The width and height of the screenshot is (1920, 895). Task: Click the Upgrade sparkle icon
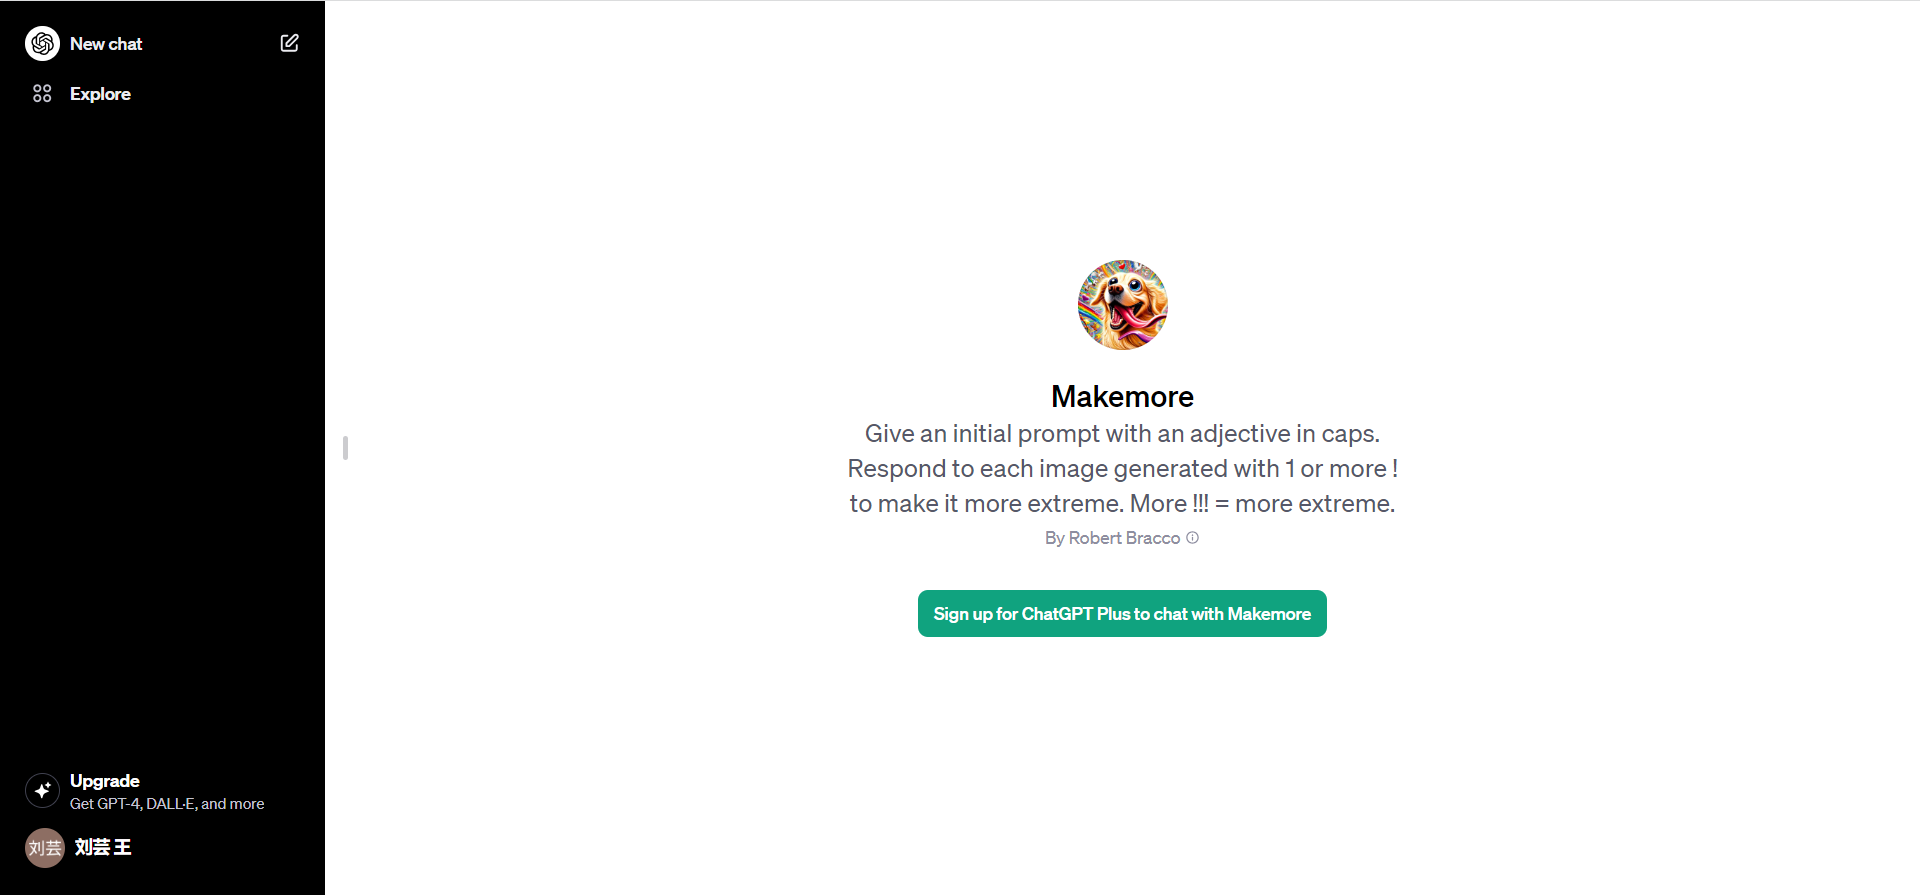tap(42, 791)
